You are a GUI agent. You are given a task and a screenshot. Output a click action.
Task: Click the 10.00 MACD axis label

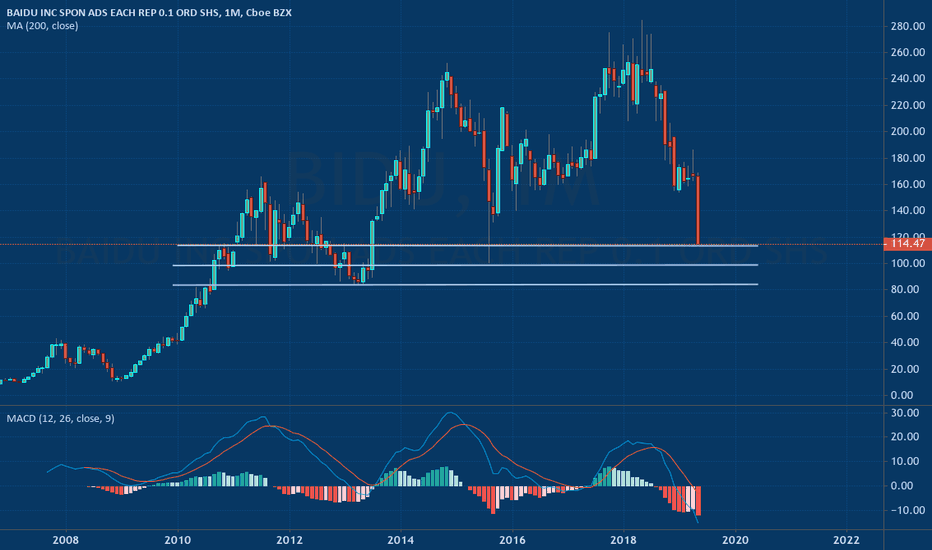[905, 461]
